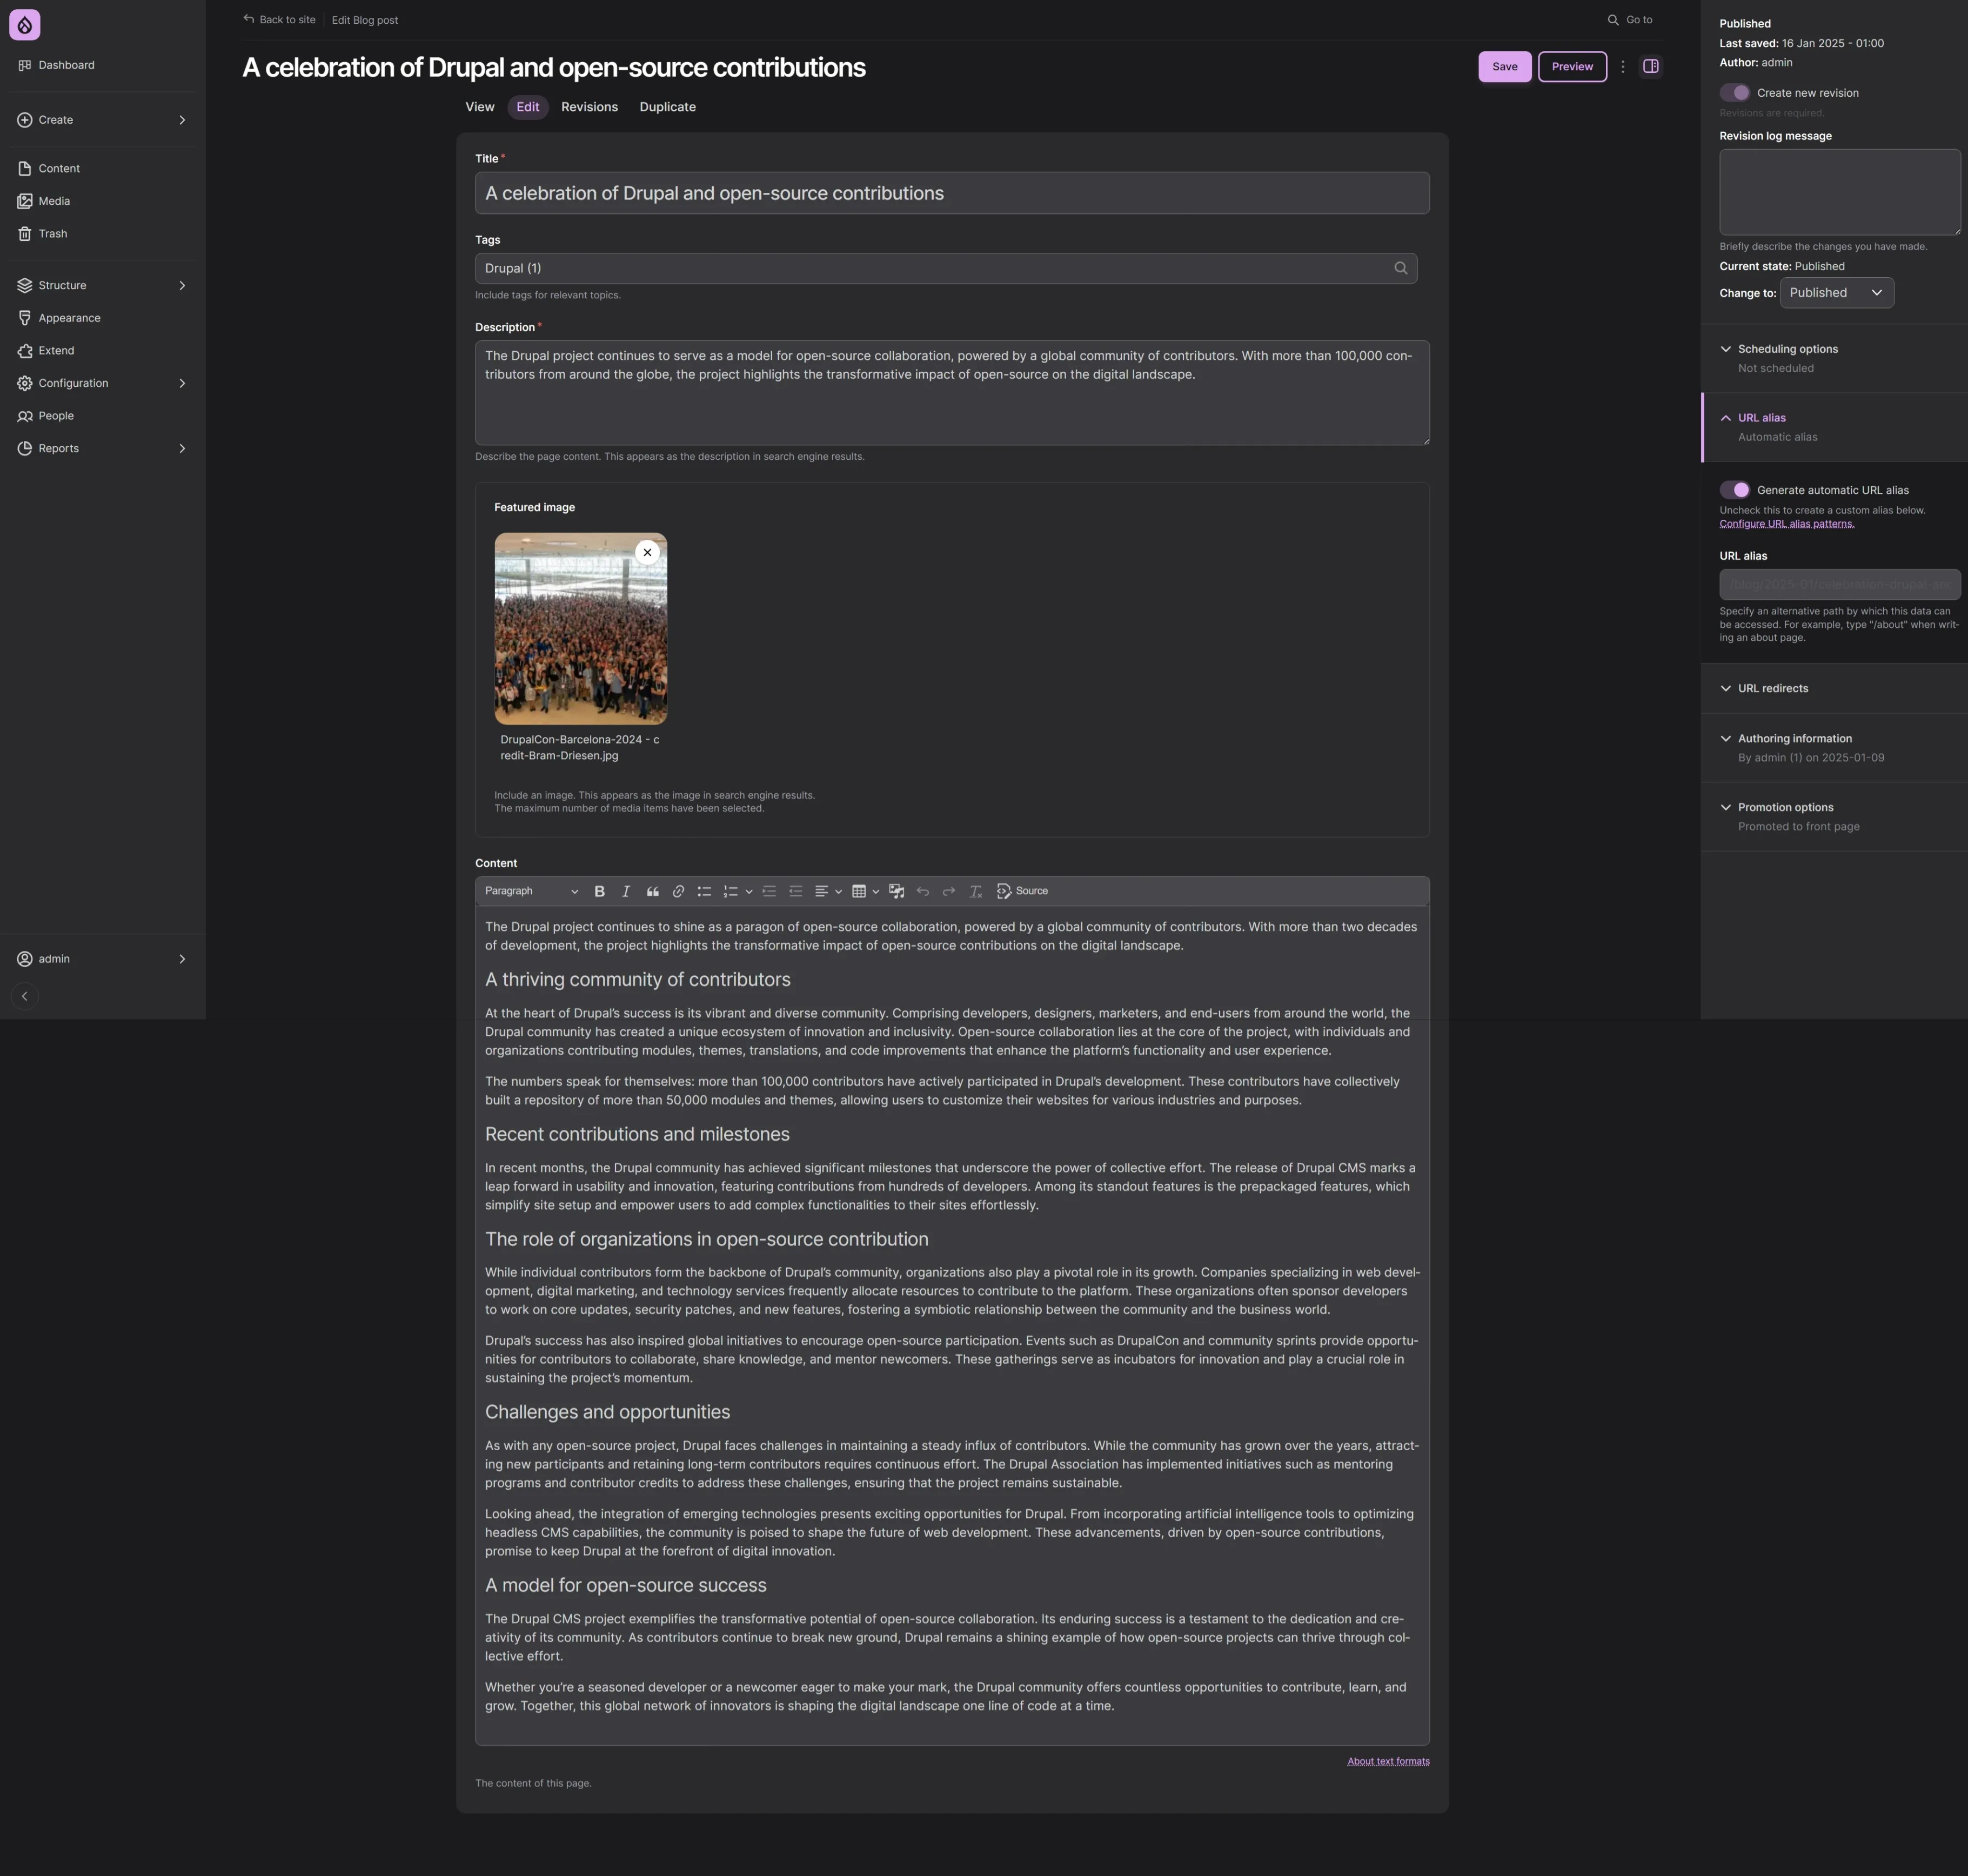Open Configure URL alias patterns link
This screenshot has height=1876, width=1968.
pos(1786,524)
